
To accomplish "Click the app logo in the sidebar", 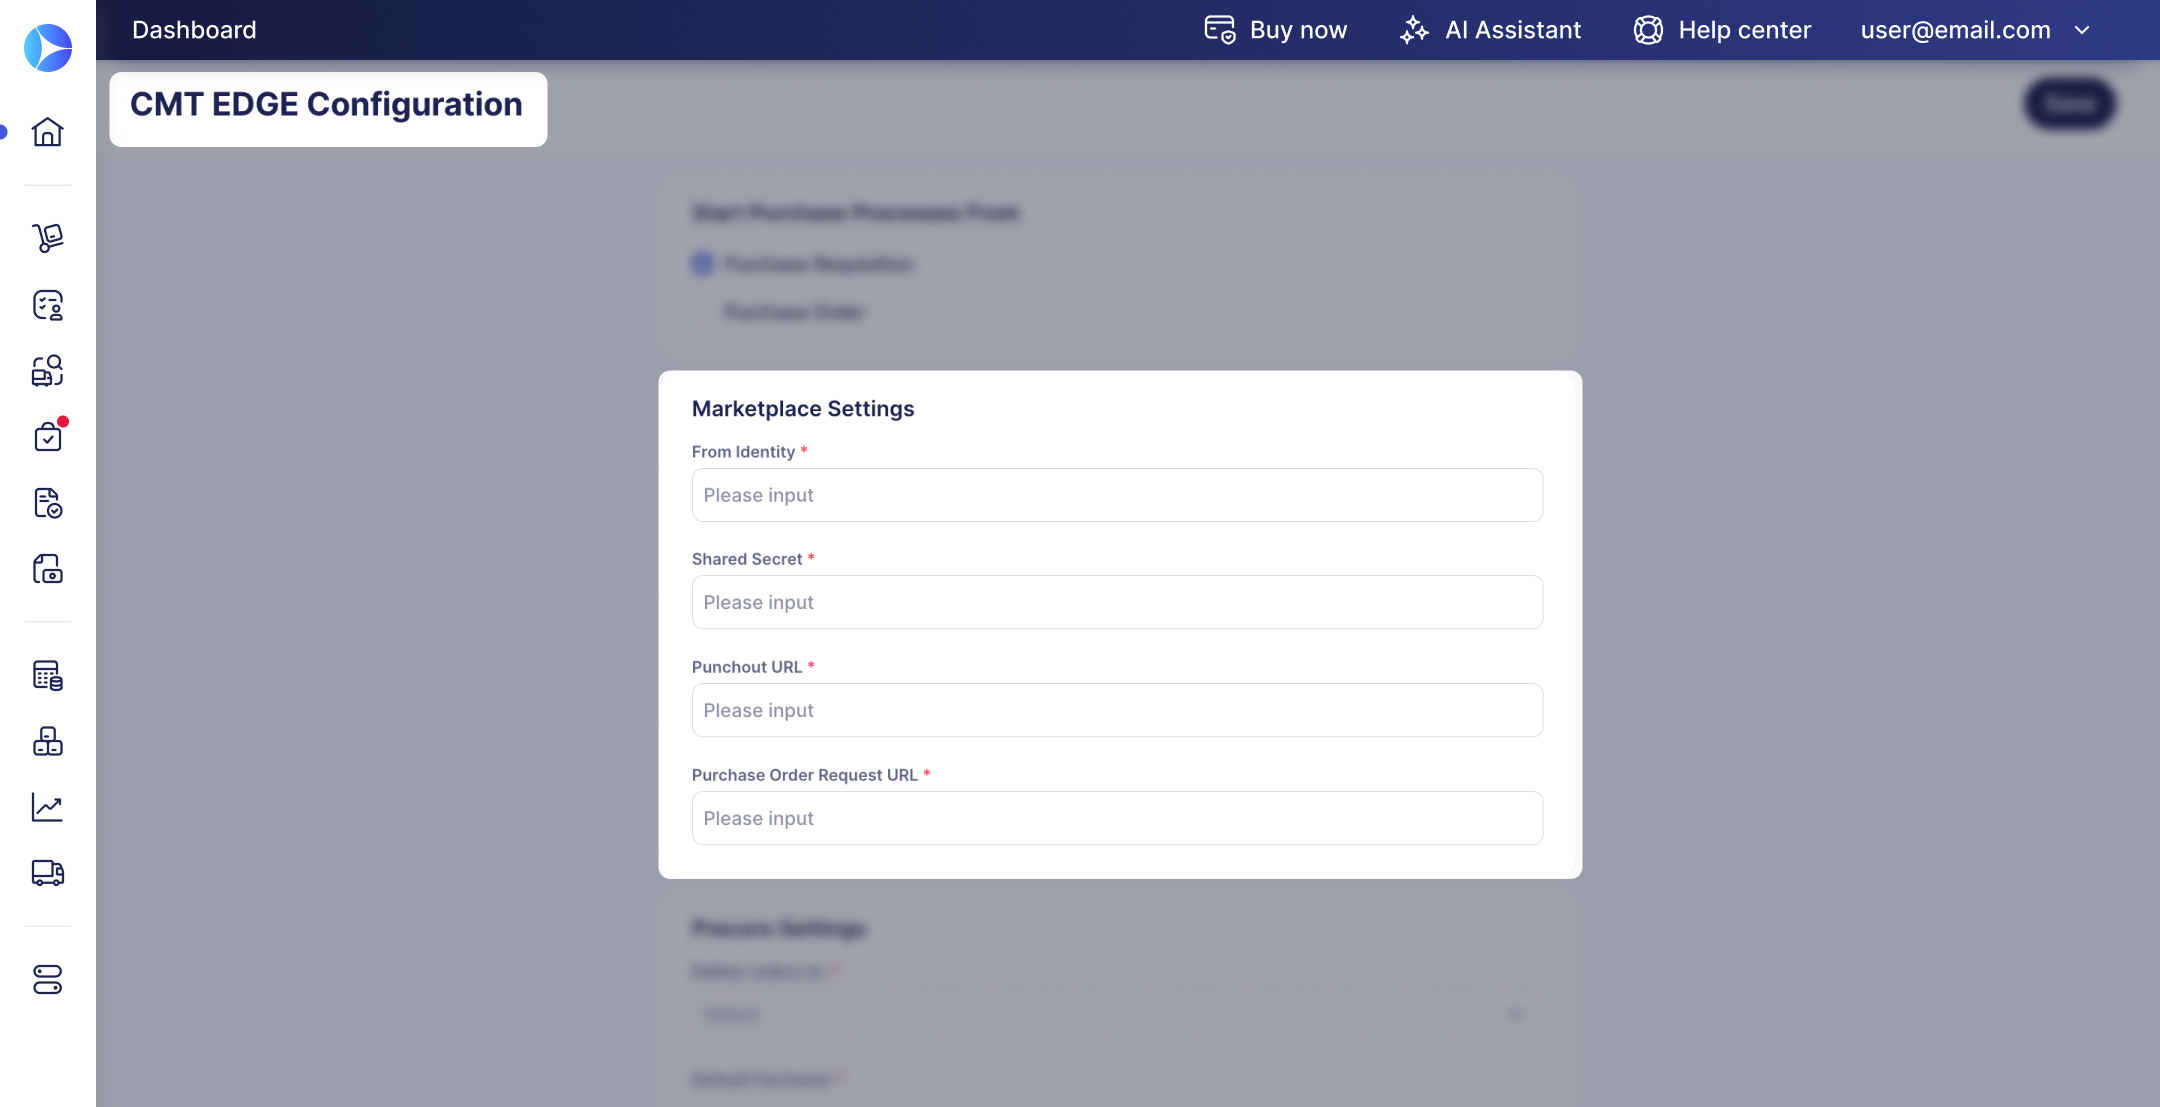I will tap(48, 48).
